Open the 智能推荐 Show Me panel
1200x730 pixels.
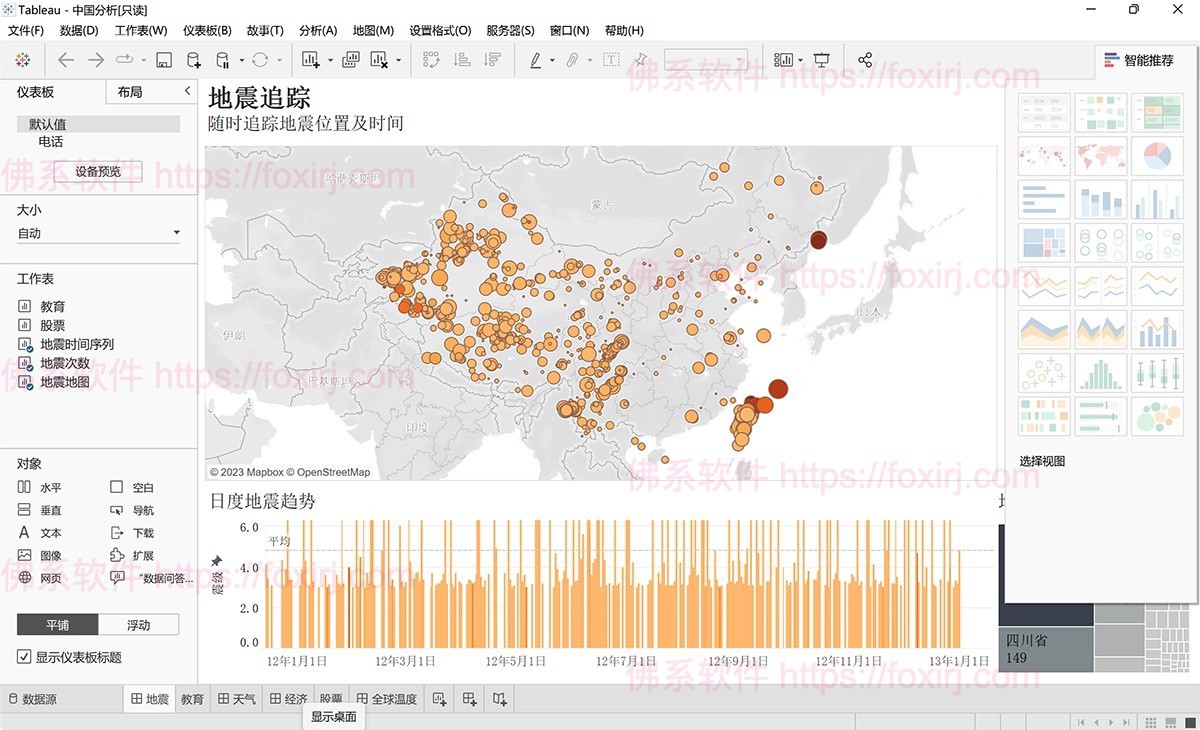(x=1138, y=60)
